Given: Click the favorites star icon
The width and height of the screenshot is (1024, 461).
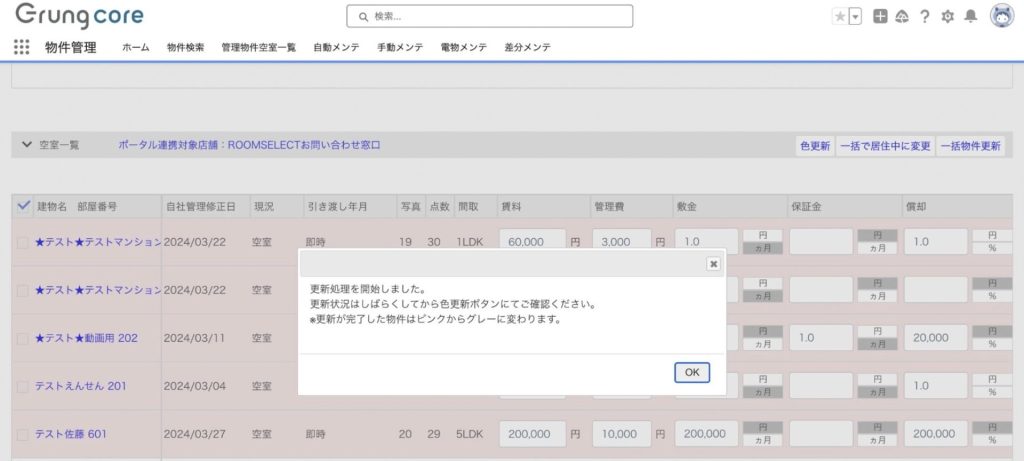Looking at the screenshot, I should click(839, 16).
